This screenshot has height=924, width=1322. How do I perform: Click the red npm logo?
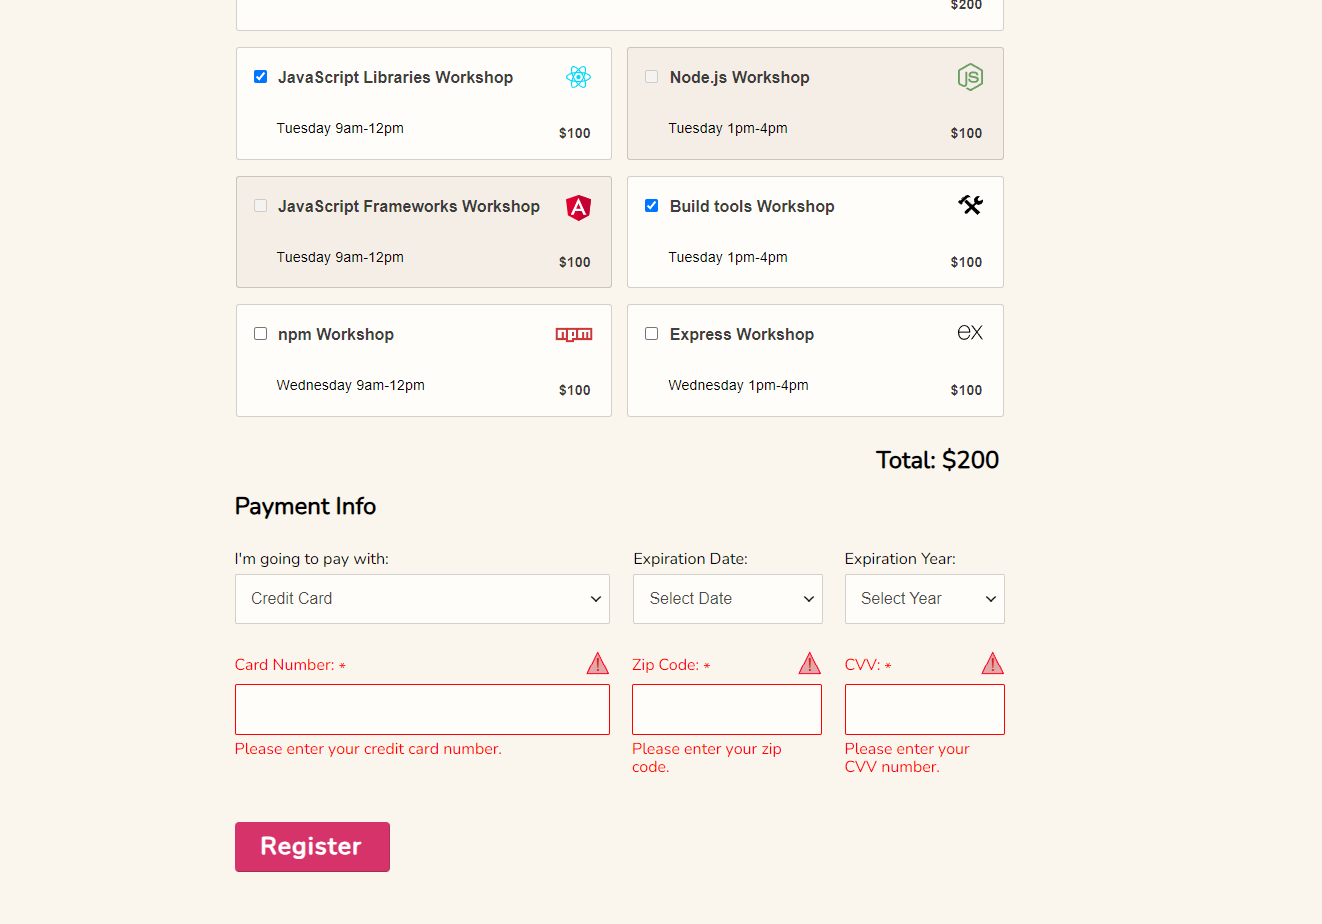(x=574, y=334)
